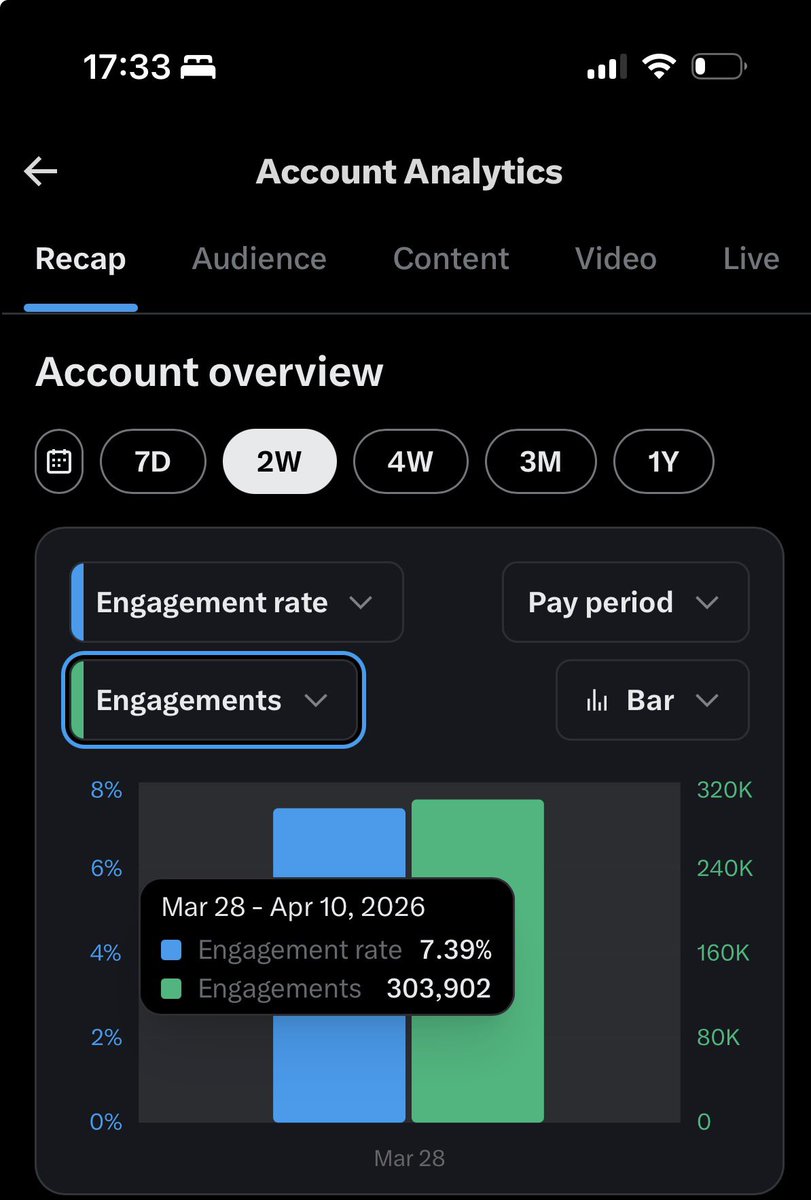Tap the 8% axis label
The width and height of the screenshot is (811, 1200).
(106, 790)
